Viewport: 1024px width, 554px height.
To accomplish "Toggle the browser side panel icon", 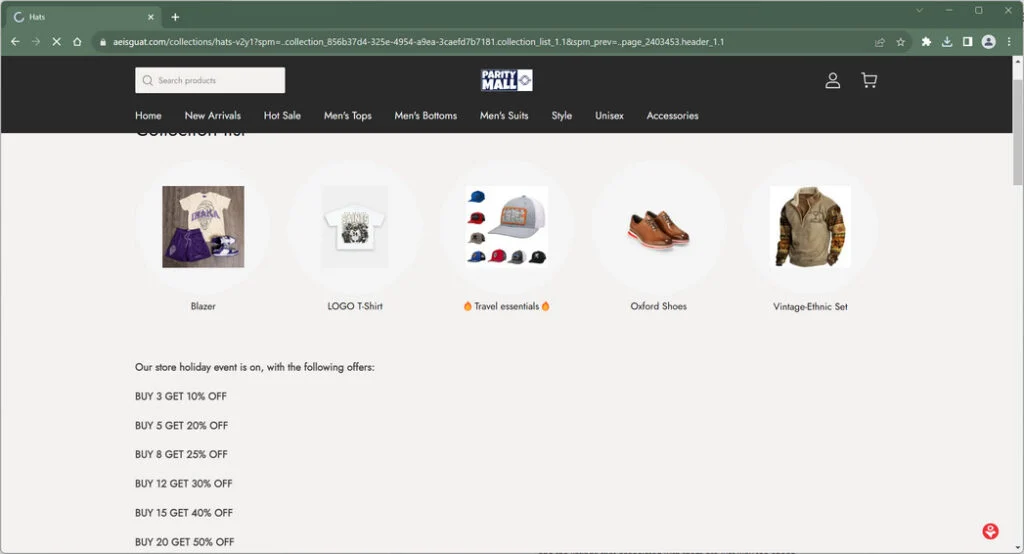I will tap(967, 42).
